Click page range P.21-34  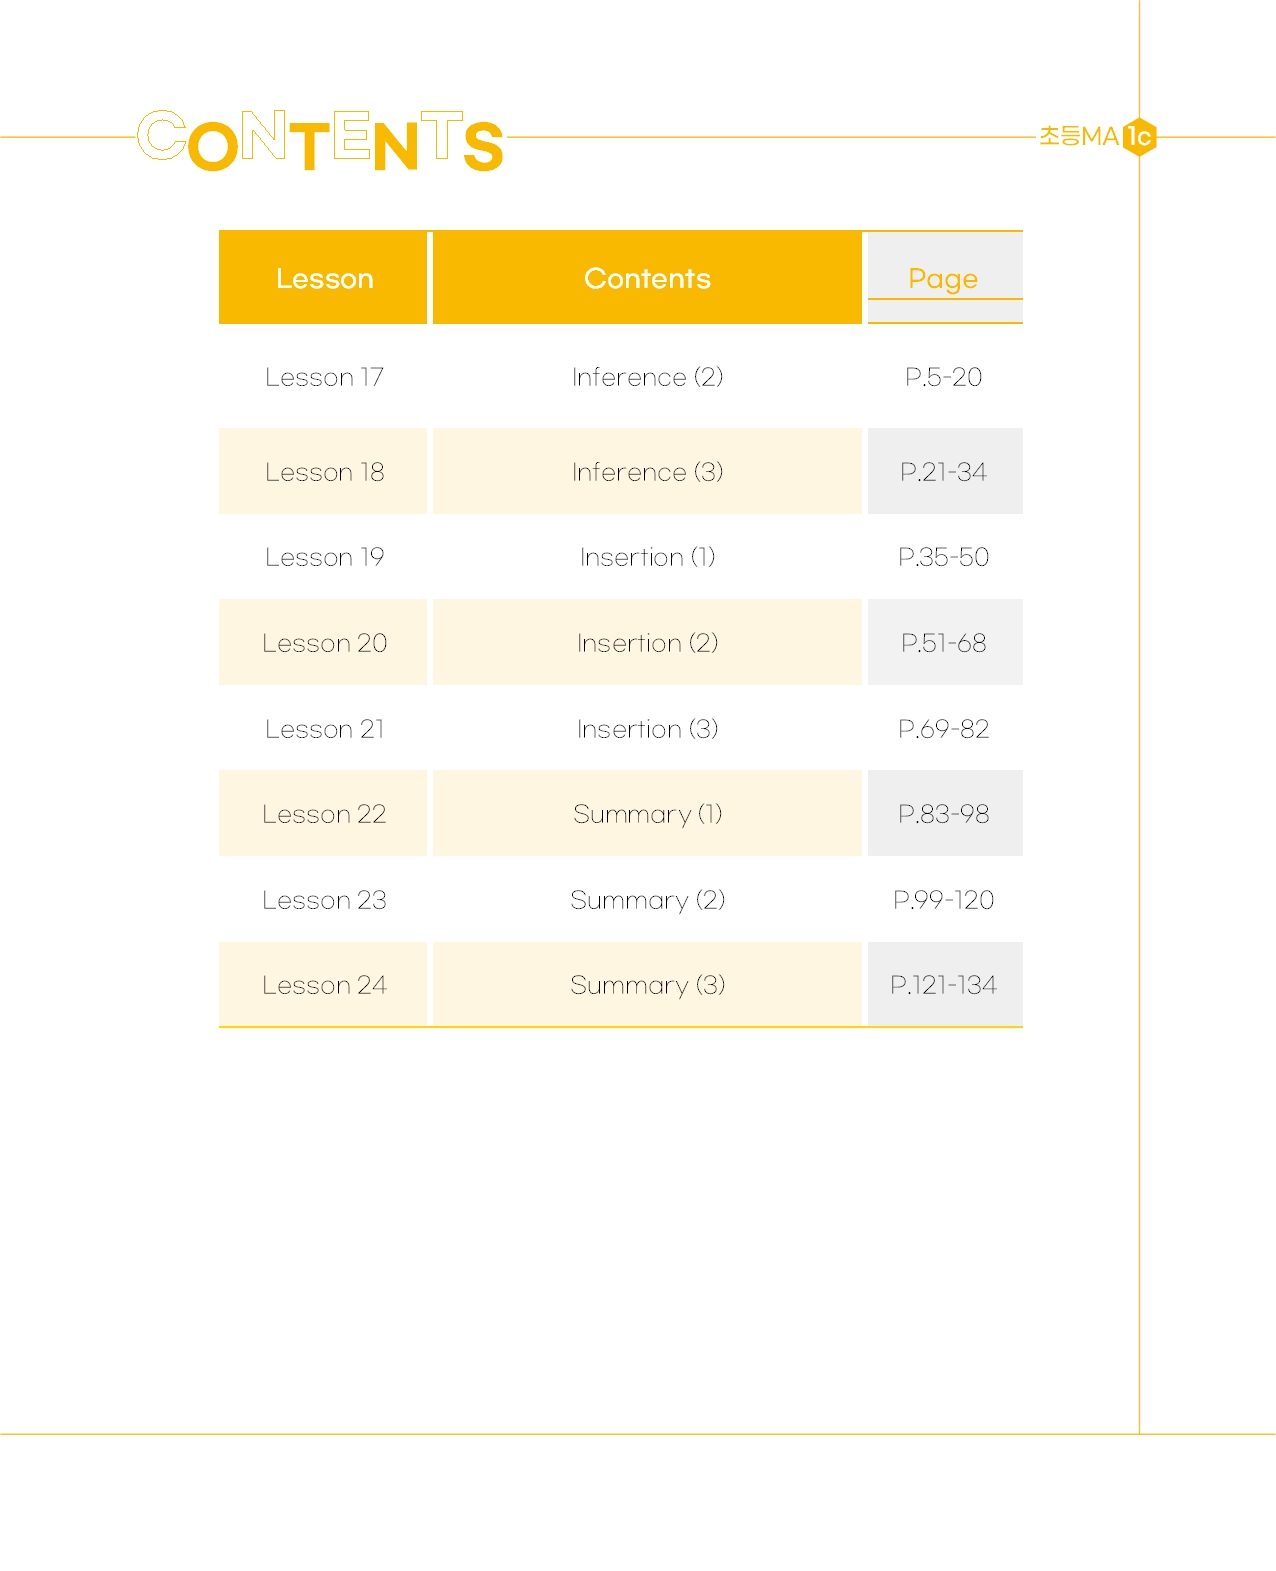click(x=943, y=472)
